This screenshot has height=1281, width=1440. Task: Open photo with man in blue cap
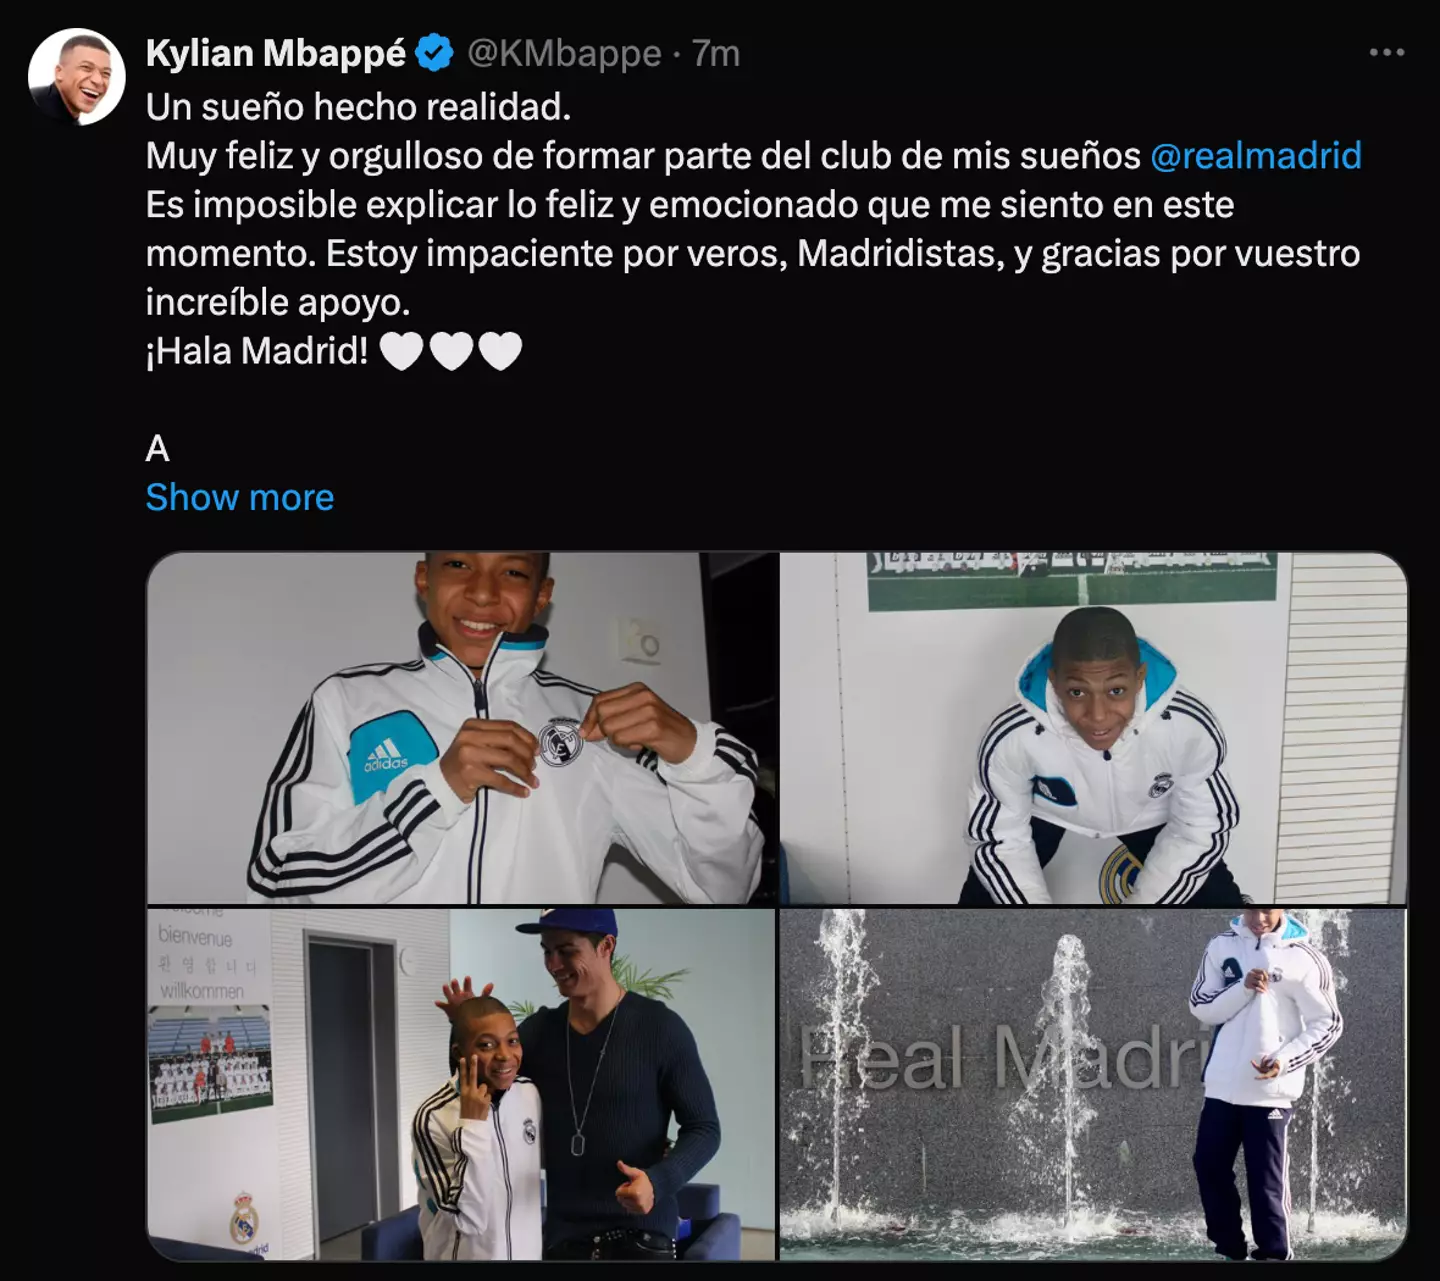pyautogui.click(x=462, y=1084)
